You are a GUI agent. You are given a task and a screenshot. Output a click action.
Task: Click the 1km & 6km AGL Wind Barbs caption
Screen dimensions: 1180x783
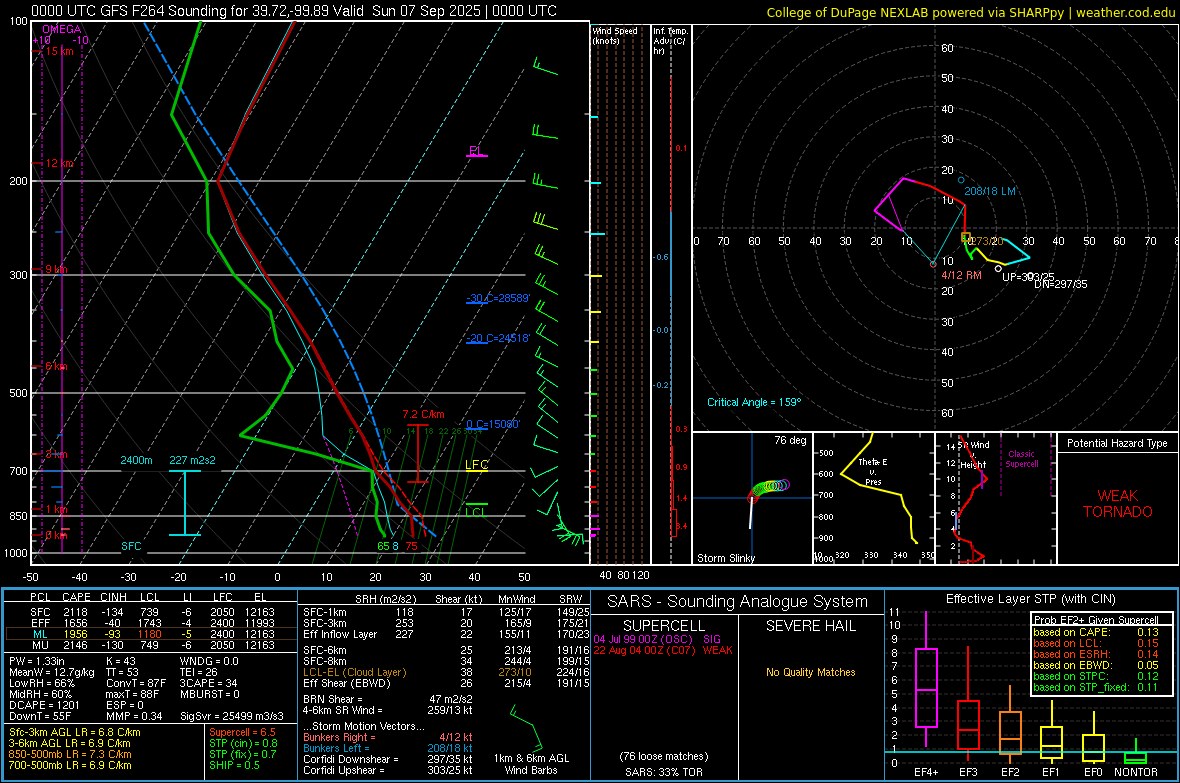coord(531,764)
